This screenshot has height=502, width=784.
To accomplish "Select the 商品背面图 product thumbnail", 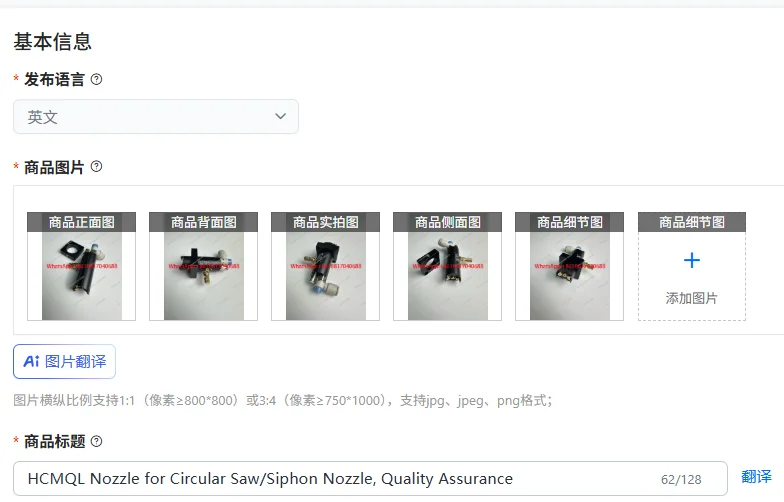I will point(204,266).
